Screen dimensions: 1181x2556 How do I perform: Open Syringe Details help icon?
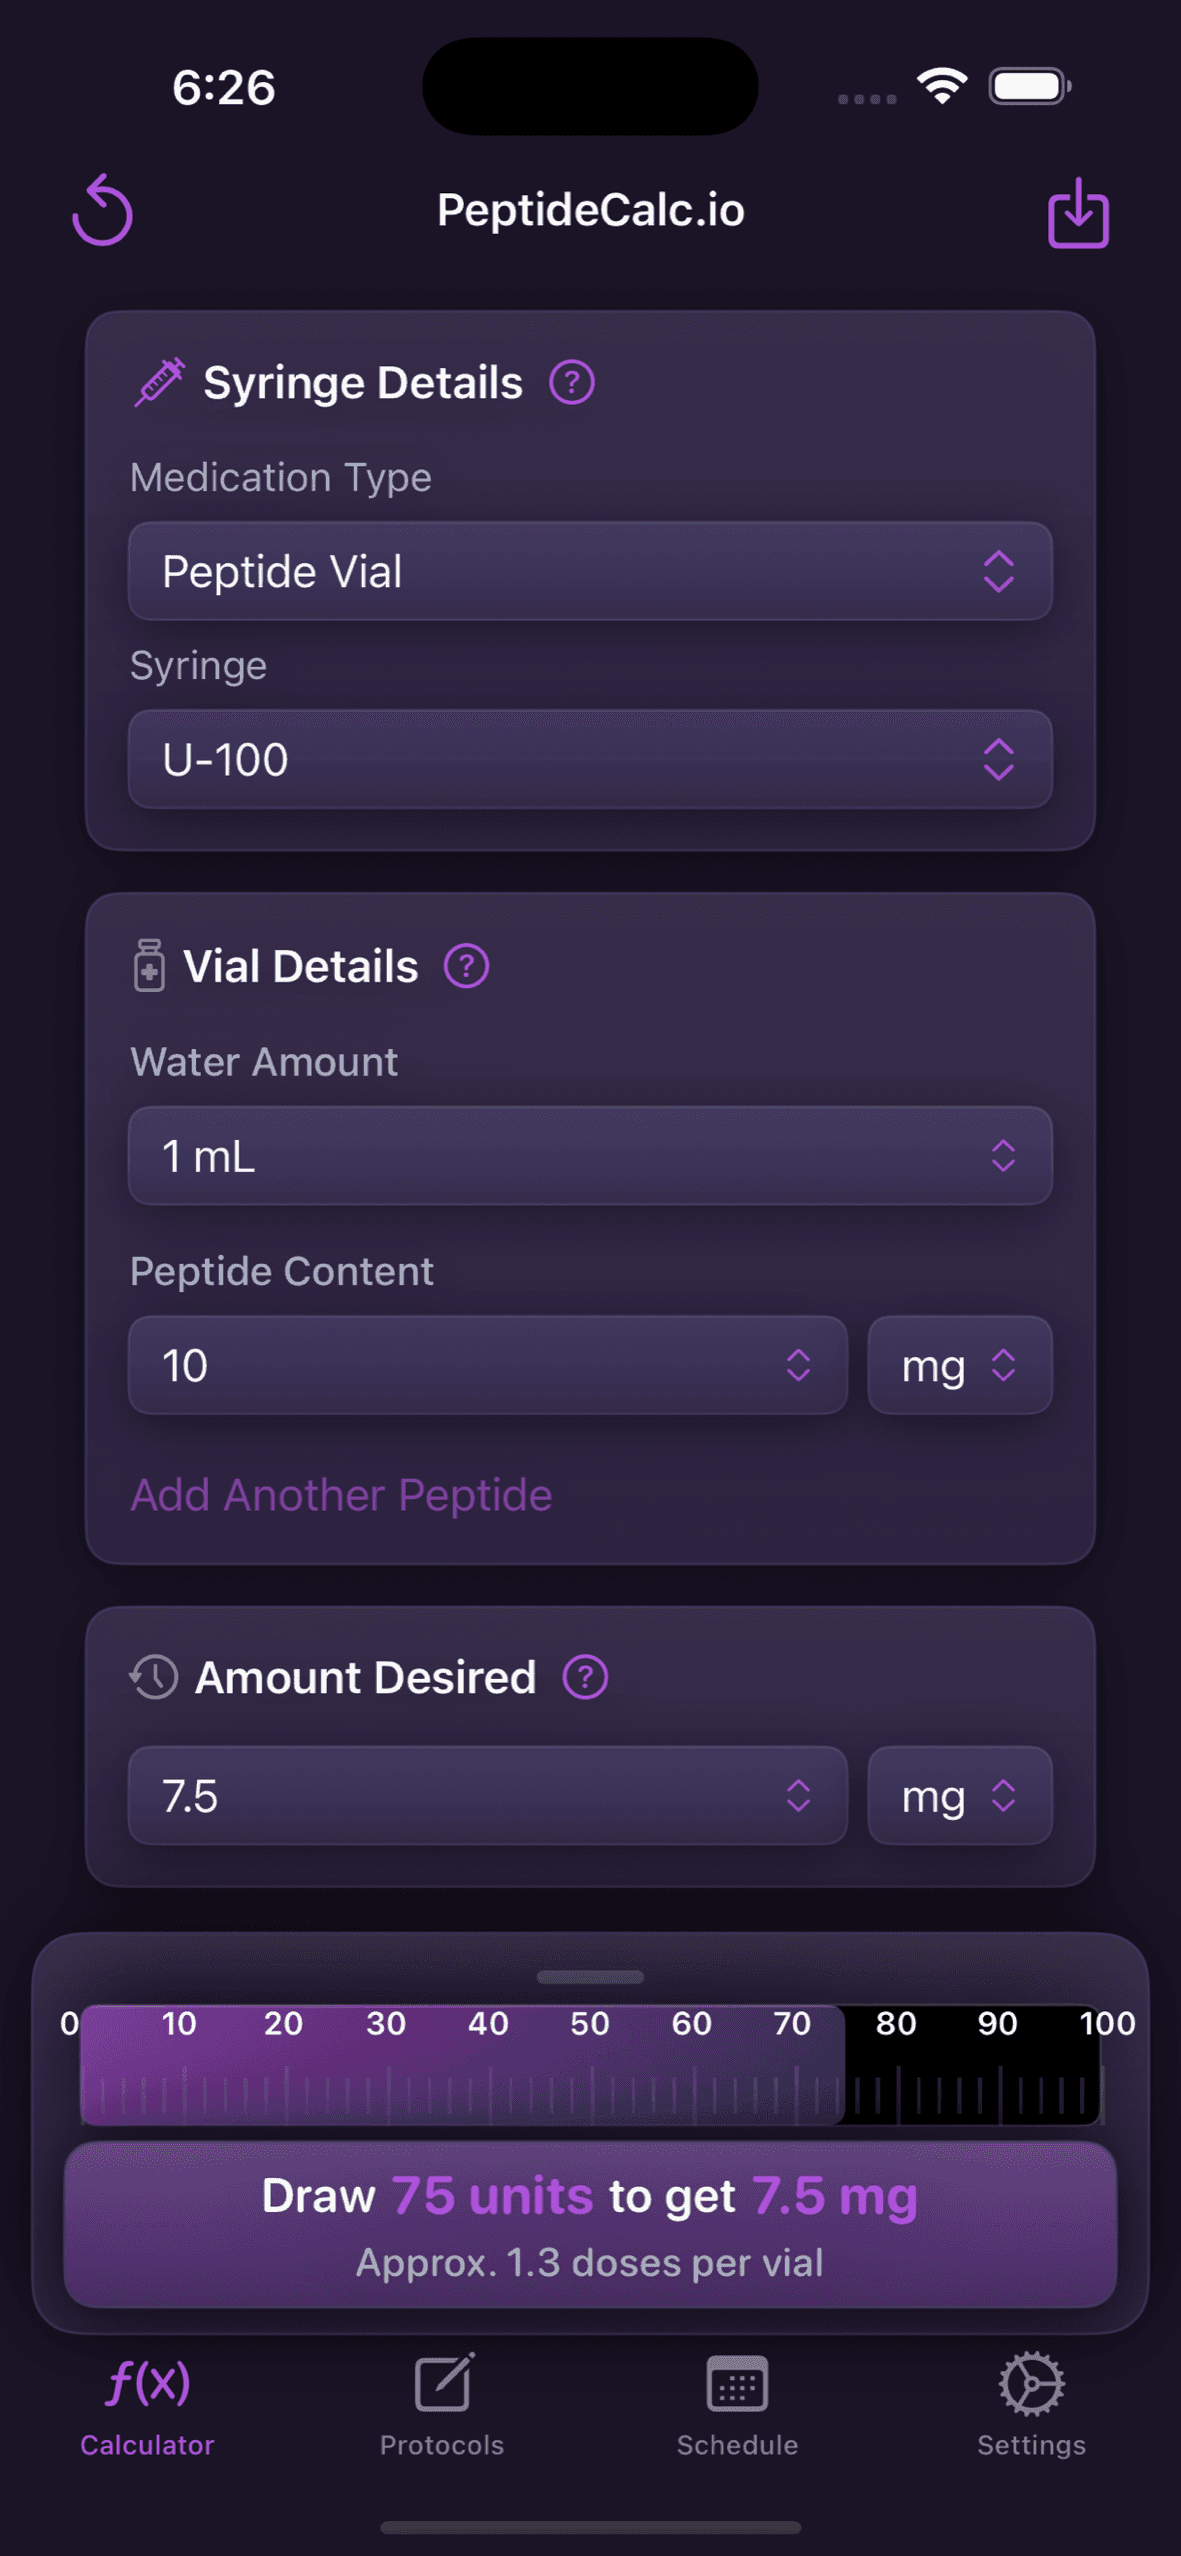[572, 383]
